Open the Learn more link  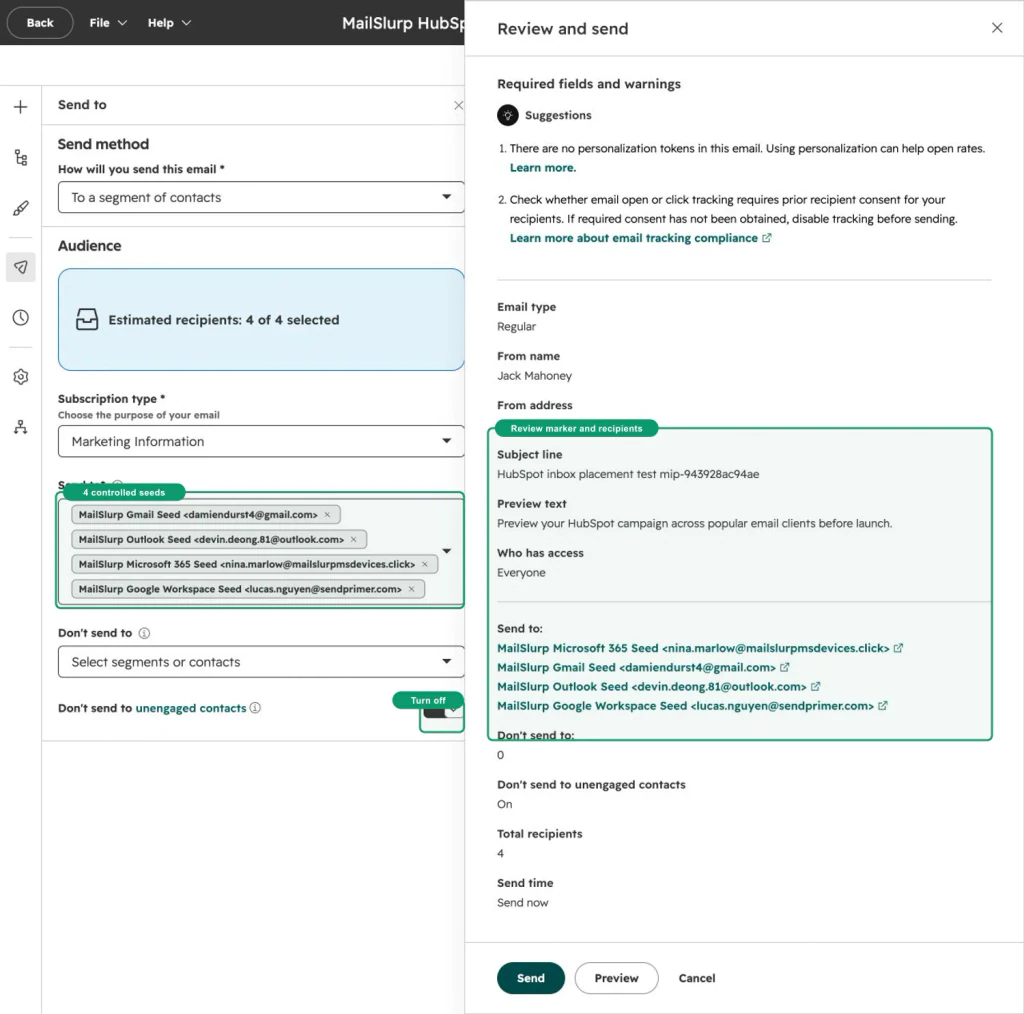[543, 168]
